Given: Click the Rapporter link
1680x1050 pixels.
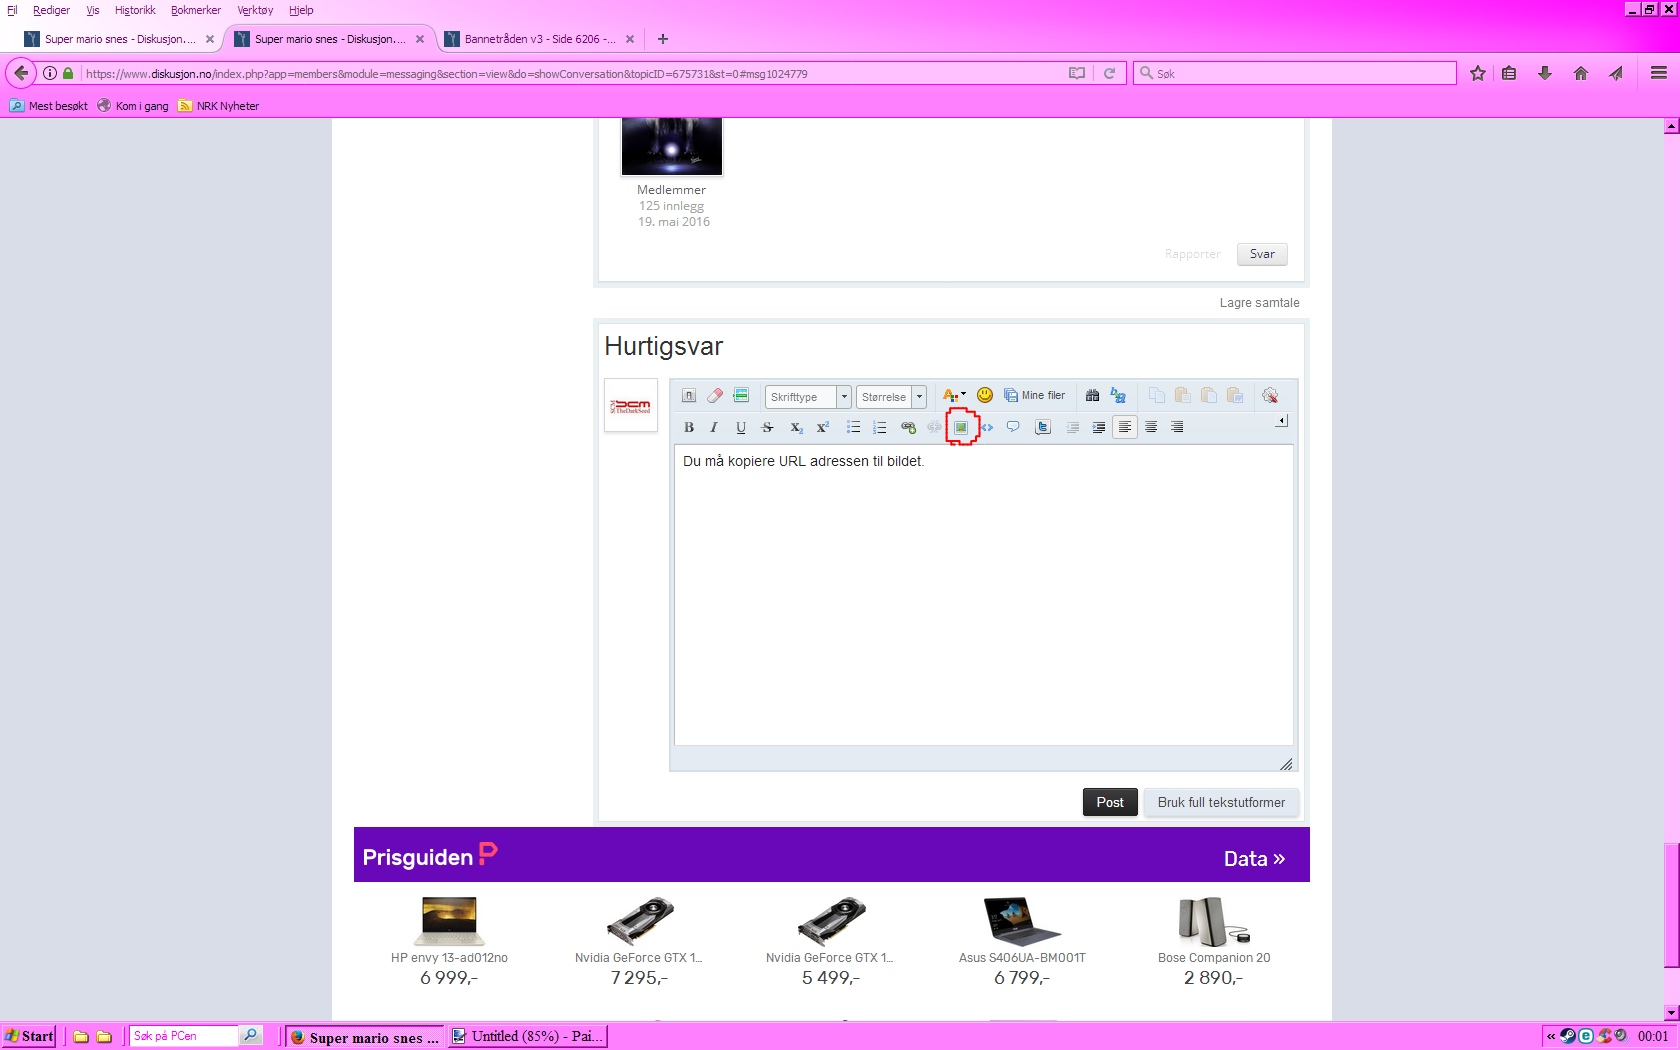Looking at the screenshot, I should (1192, 254).
